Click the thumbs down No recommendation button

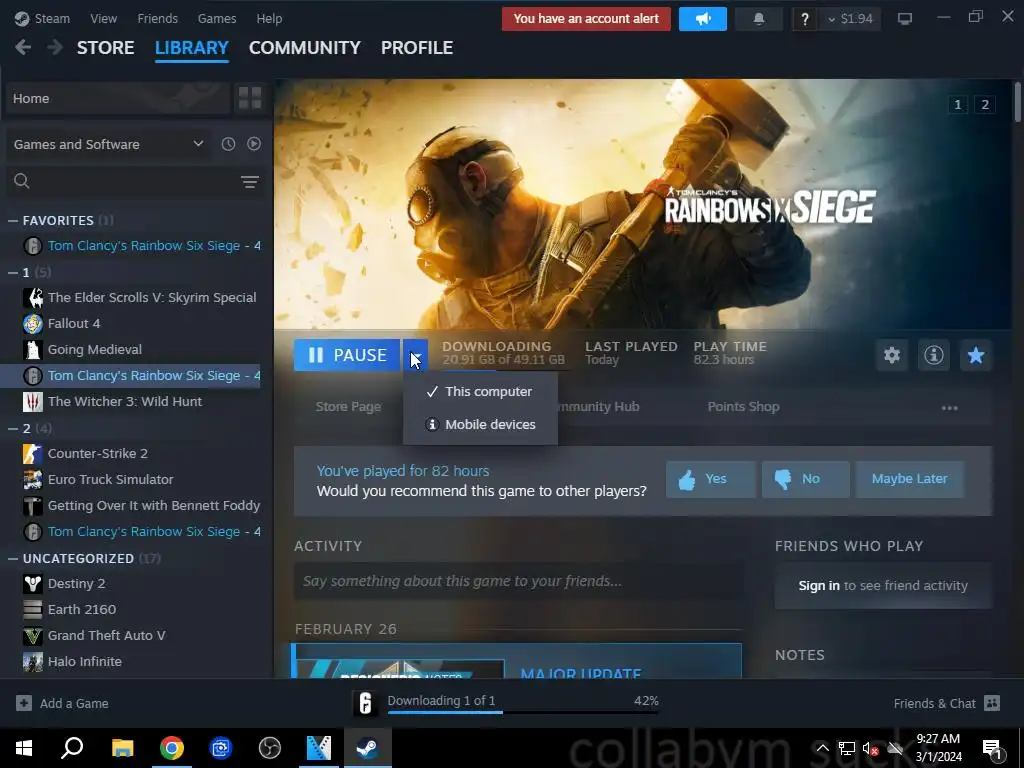[x=805, y=479]
